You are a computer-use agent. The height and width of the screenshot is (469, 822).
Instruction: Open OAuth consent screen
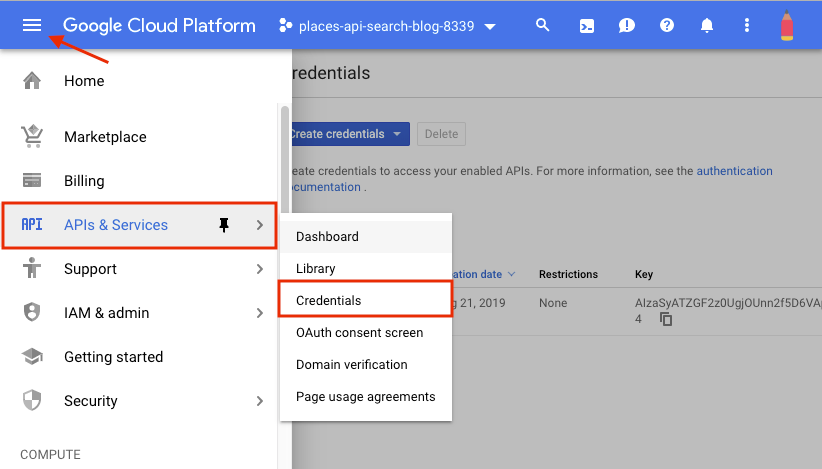[x=366, y=332]
